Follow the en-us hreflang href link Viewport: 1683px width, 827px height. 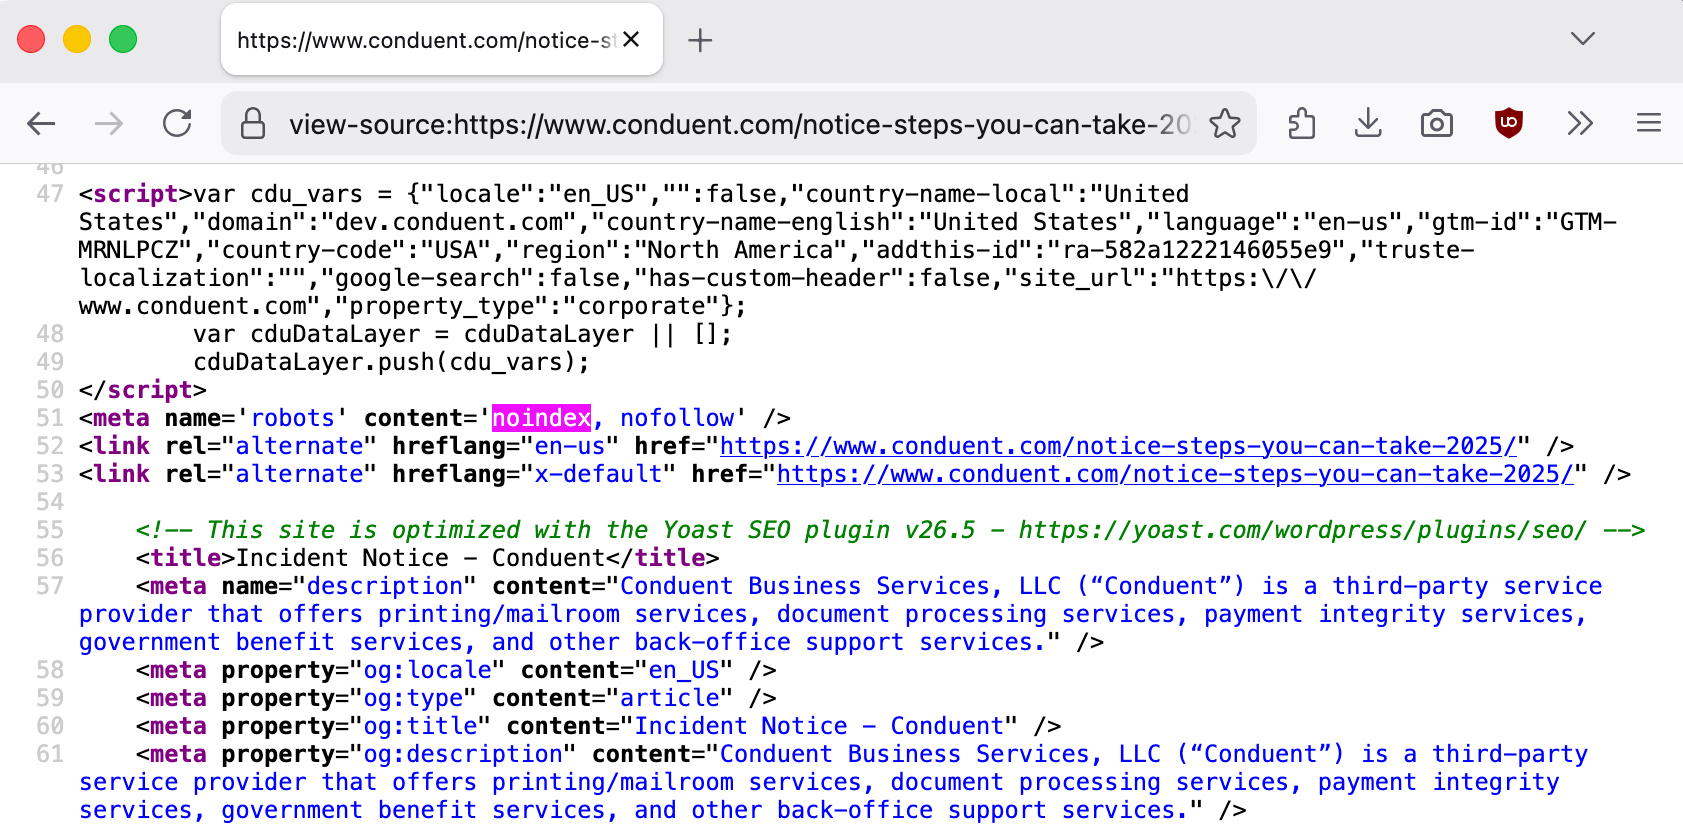pos(1117,446)
